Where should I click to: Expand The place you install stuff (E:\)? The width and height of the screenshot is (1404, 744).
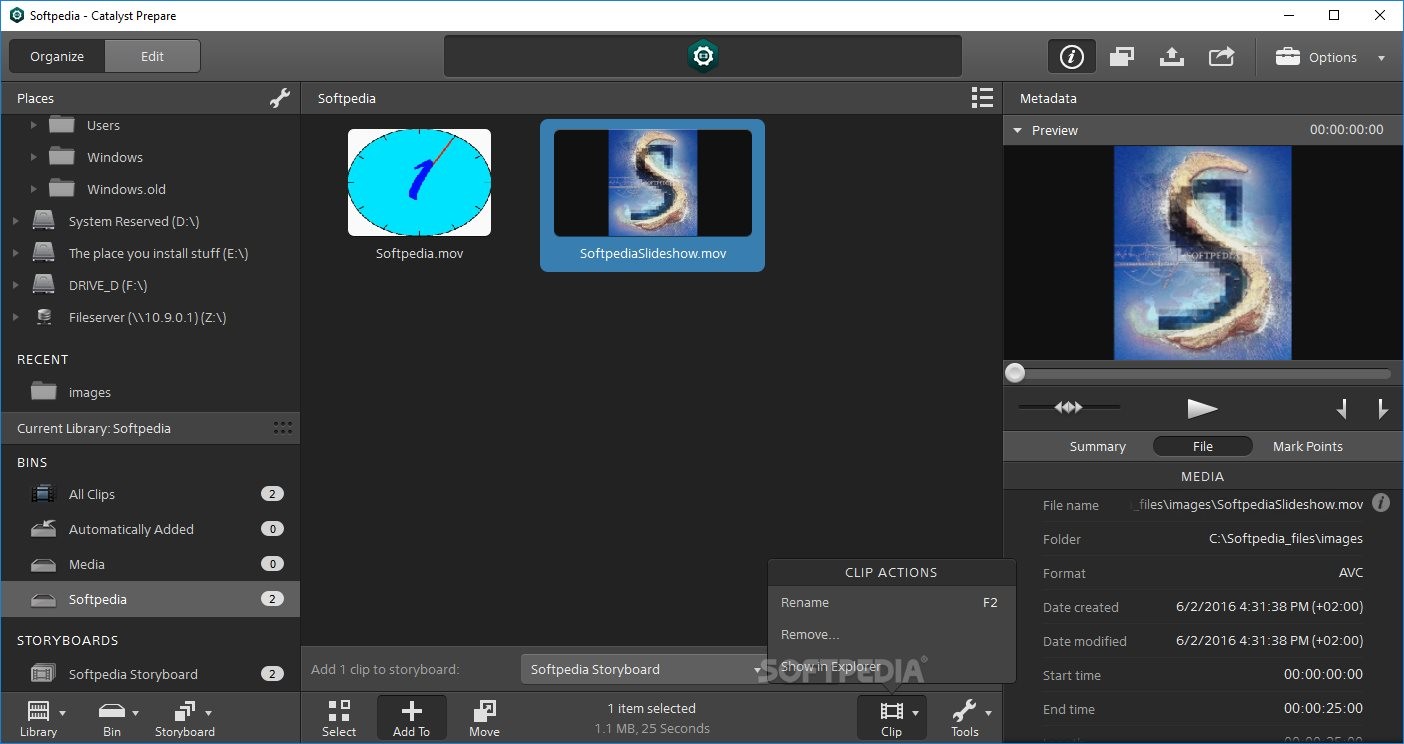click(15, 253)
